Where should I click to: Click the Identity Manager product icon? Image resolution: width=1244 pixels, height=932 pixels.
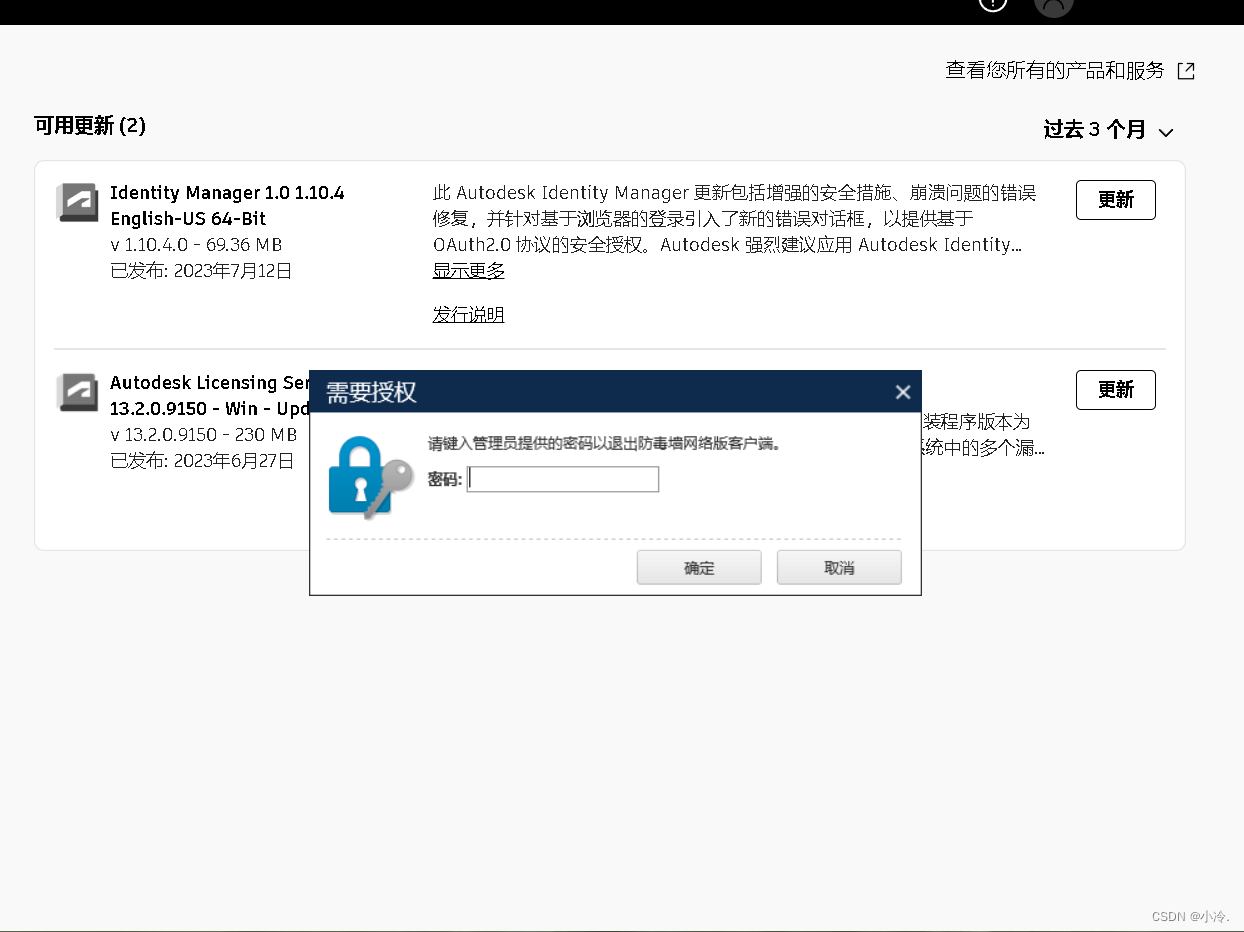coord(77,203)
